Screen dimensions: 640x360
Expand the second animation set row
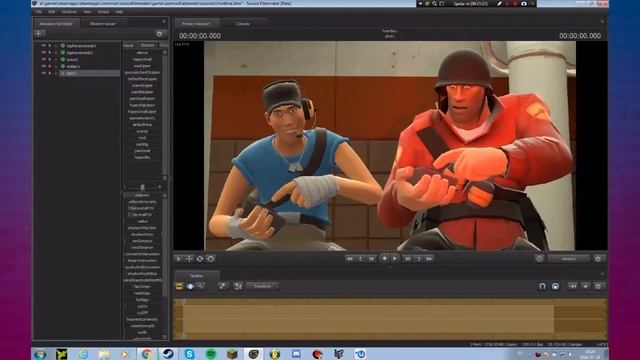[x=50, y=52]
